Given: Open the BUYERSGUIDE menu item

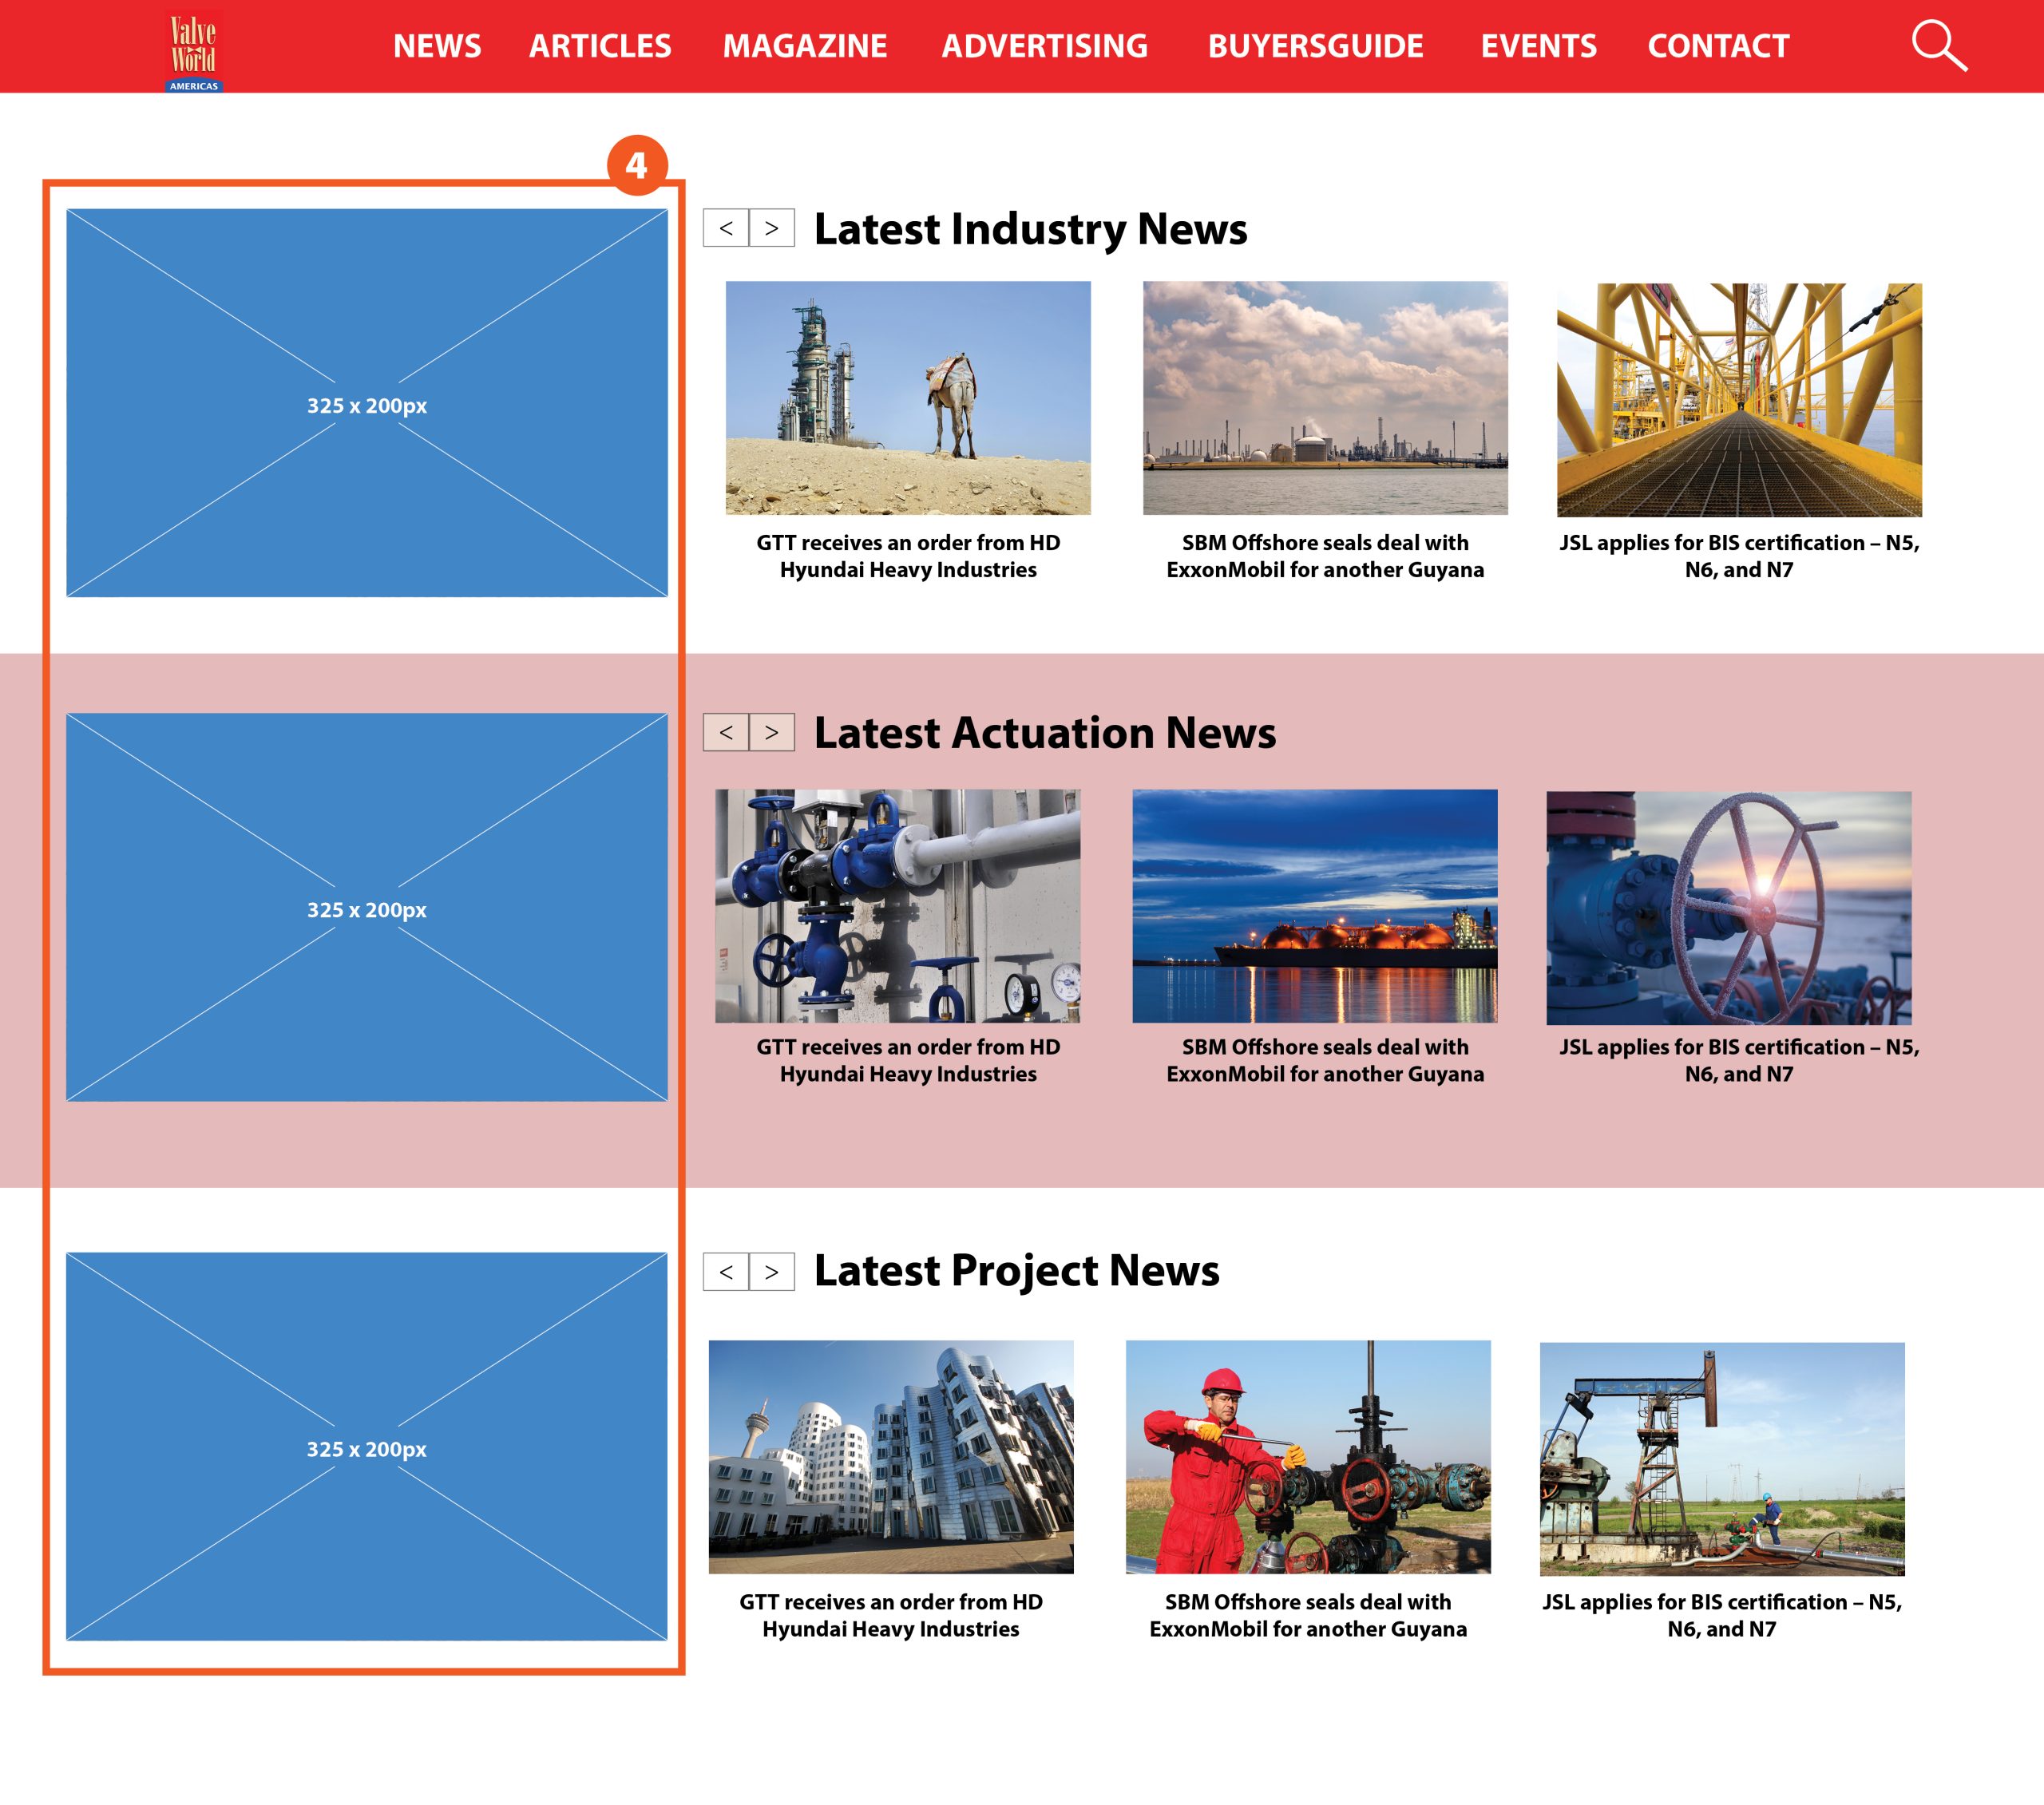Looking at the screenshot, I should [1315, 46].
